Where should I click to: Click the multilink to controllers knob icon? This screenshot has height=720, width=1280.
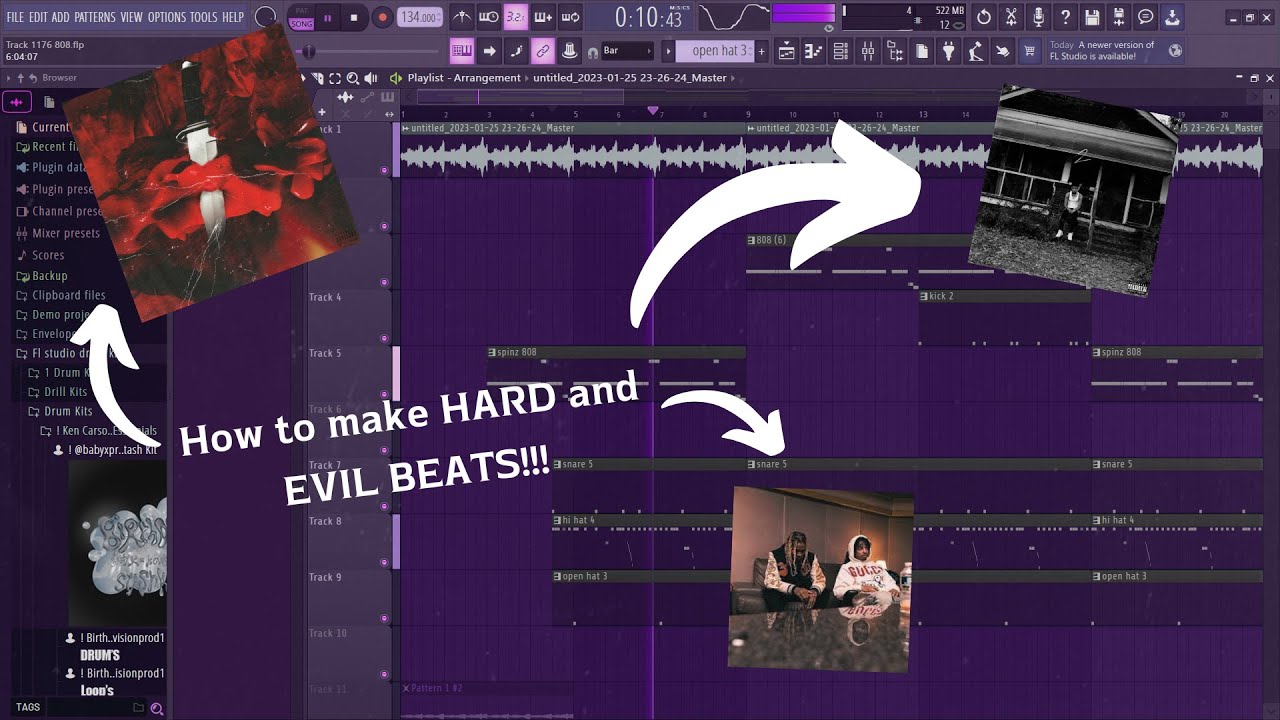pyautogui.click(x=569, y=51)
